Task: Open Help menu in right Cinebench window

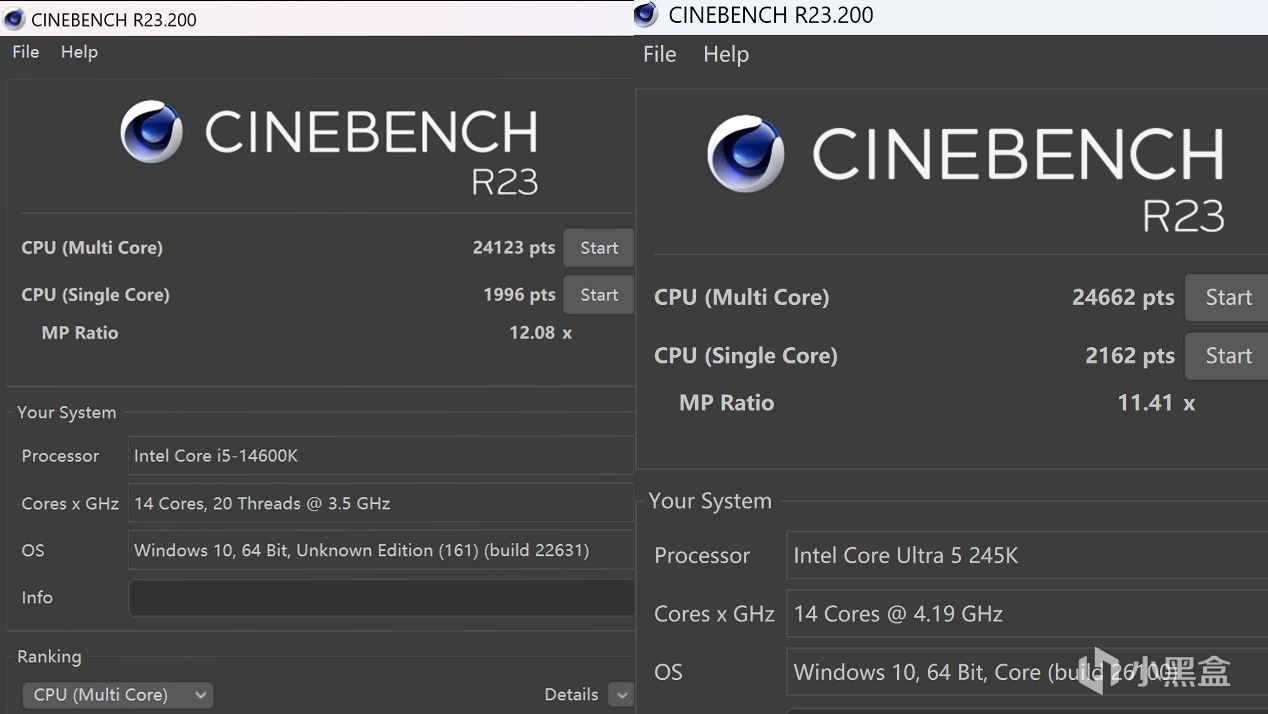Action: click(726, 54)
